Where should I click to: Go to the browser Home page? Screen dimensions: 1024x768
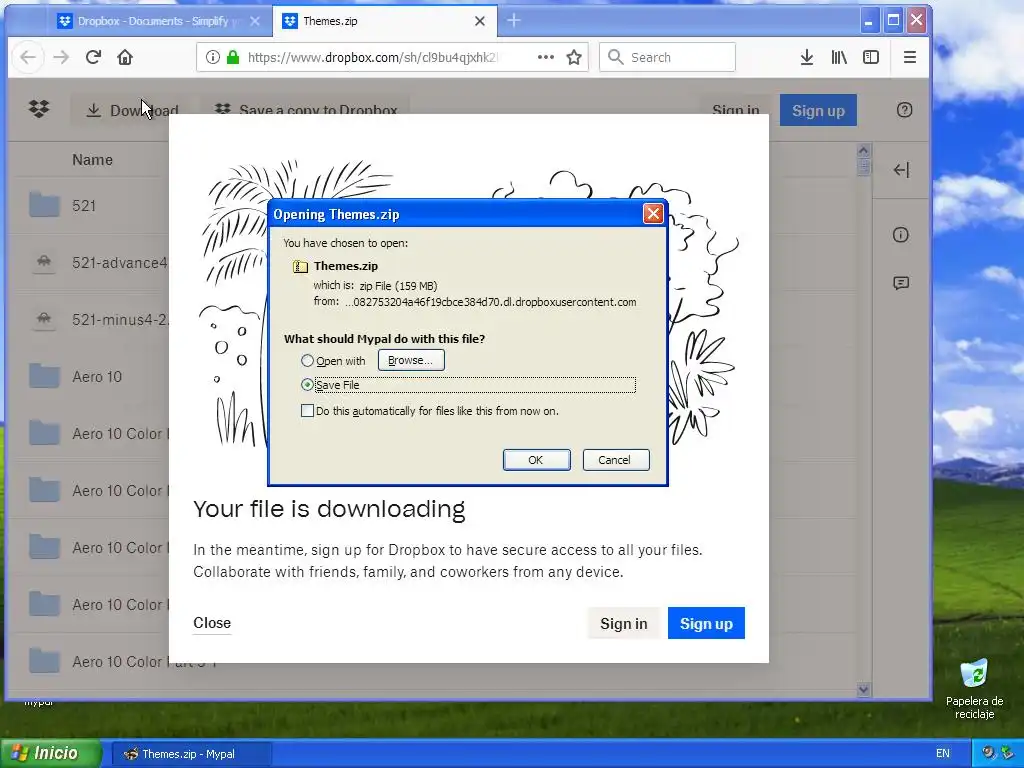click(x=125, y=57)
